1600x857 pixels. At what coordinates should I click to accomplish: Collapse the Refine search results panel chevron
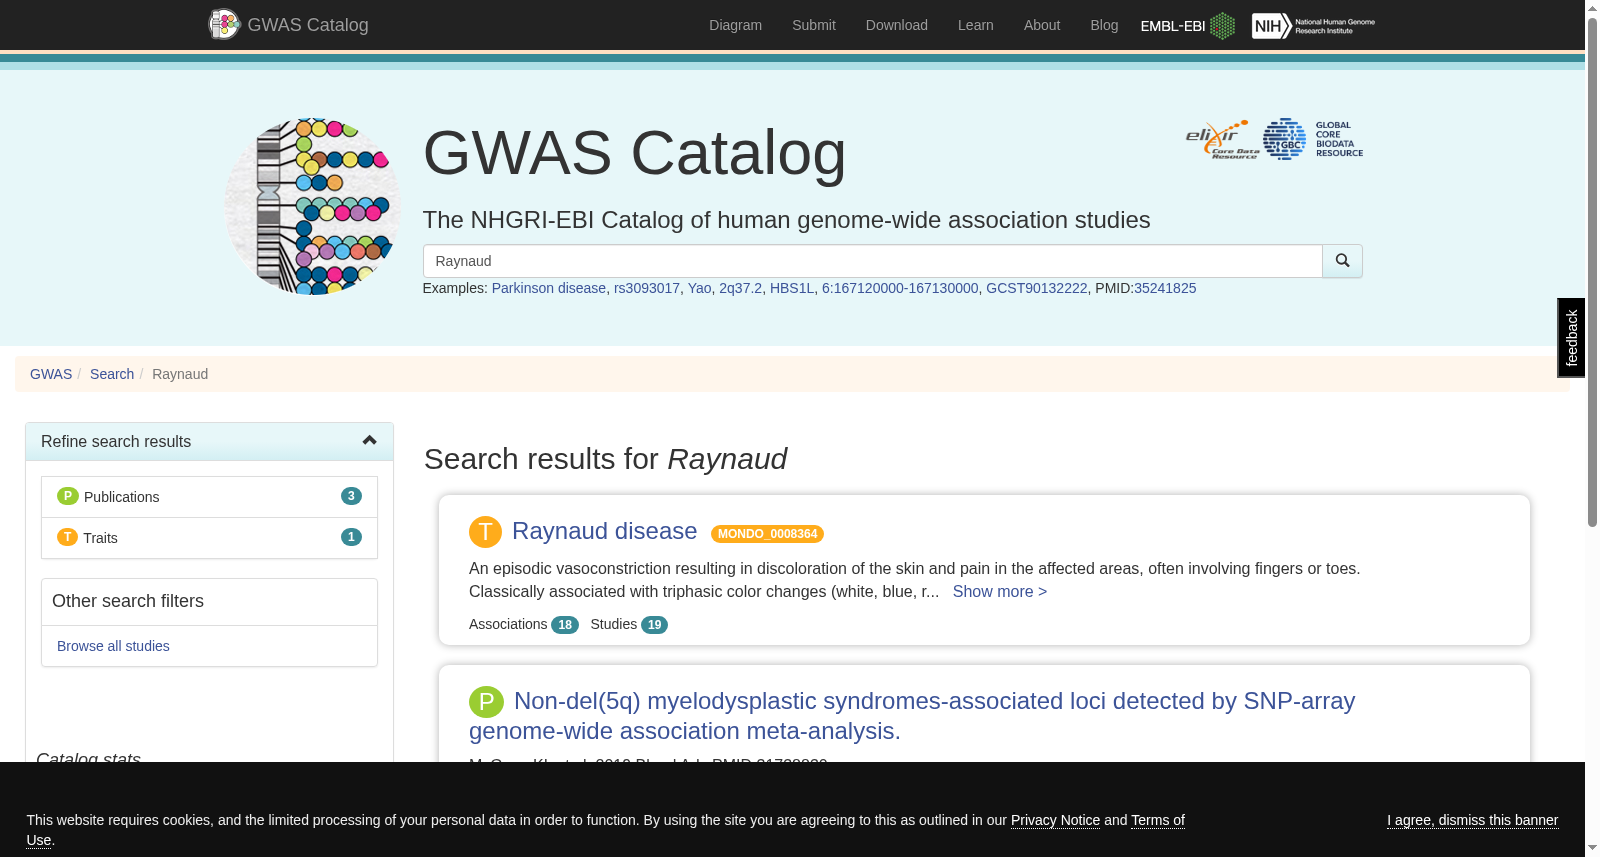(369, 441)
